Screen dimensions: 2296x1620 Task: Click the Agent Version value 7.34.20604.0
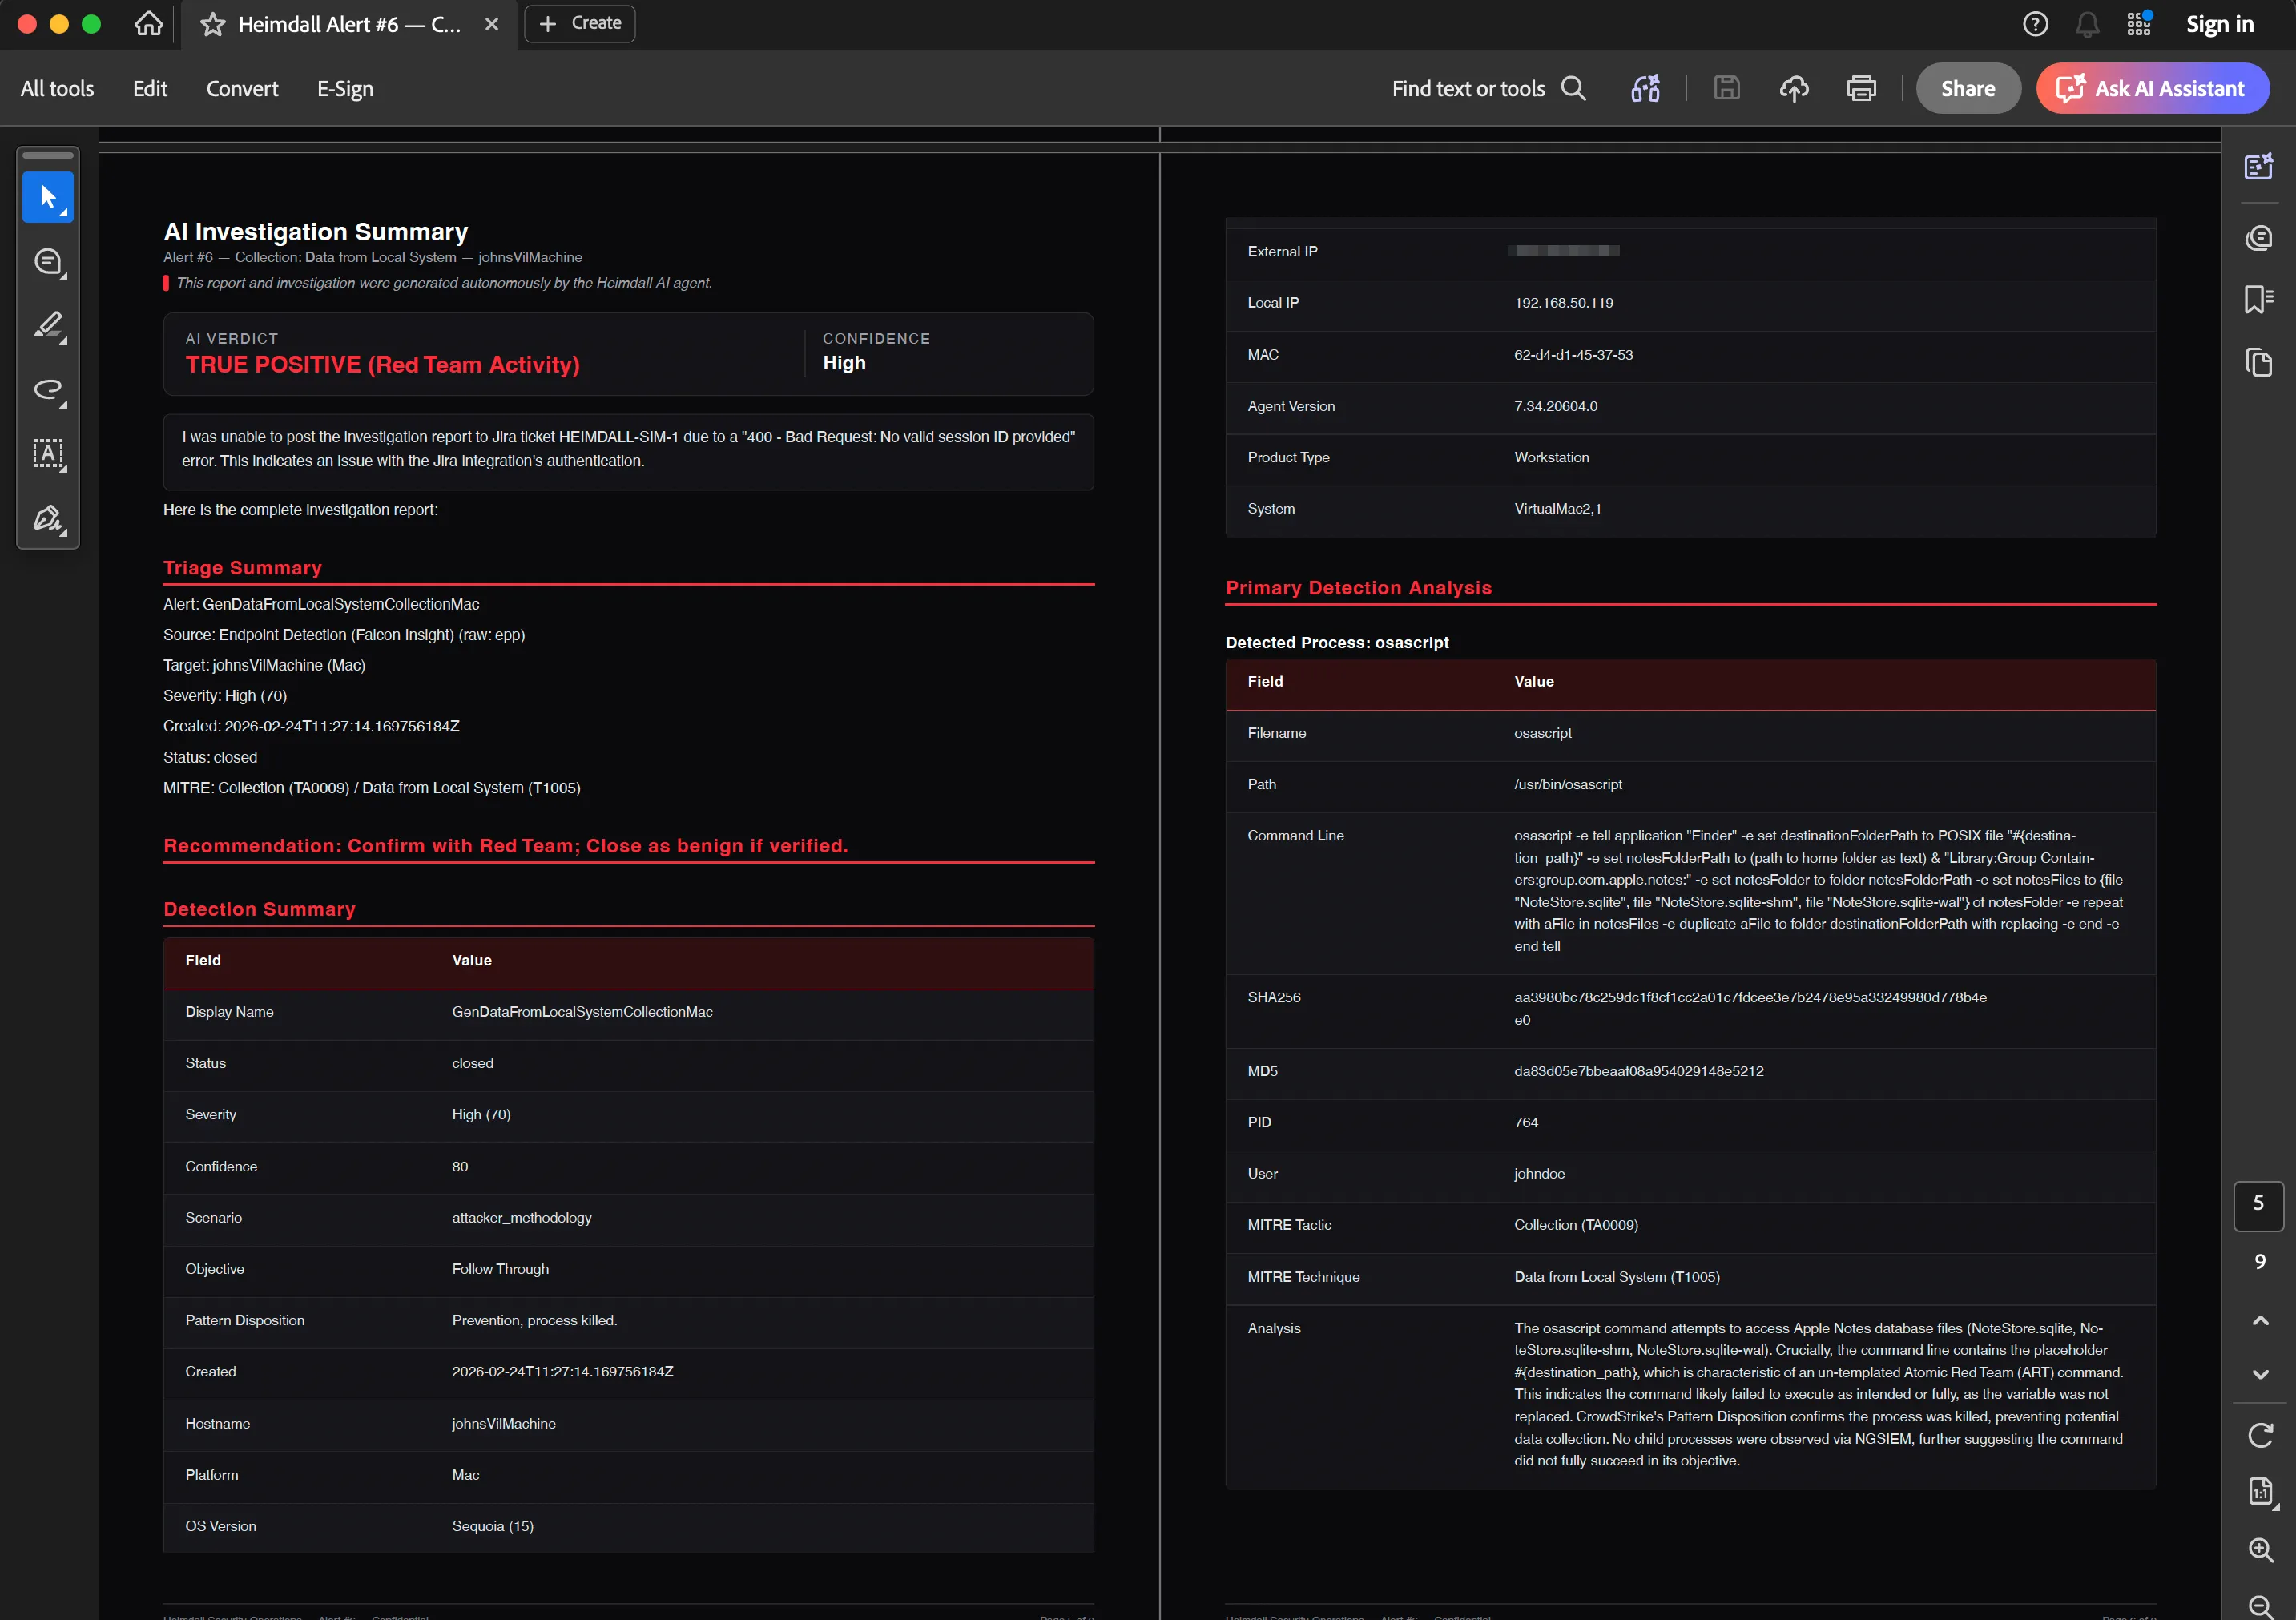[1556, 406]
